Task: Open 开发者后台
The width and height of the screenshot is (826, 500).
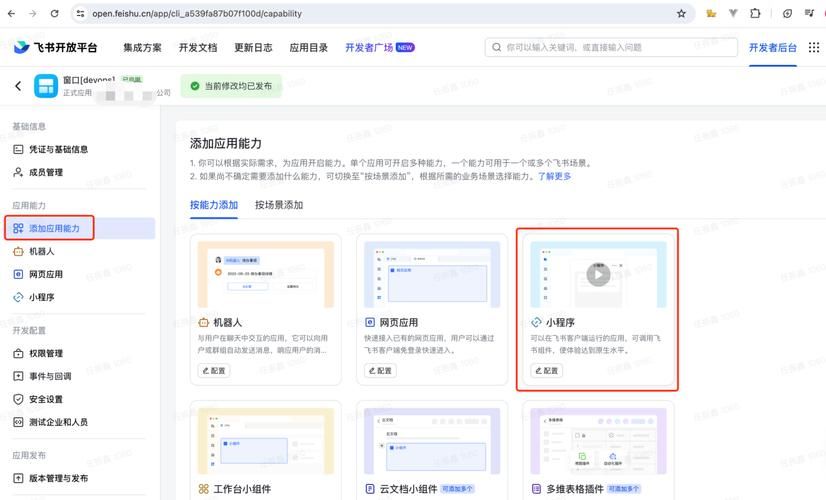Action: [x=773, y=47]
